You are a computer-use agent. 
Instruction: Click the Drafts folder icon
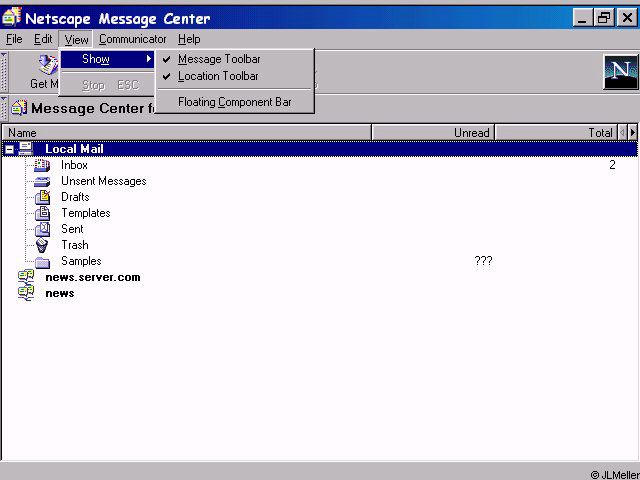coord(42,197)
